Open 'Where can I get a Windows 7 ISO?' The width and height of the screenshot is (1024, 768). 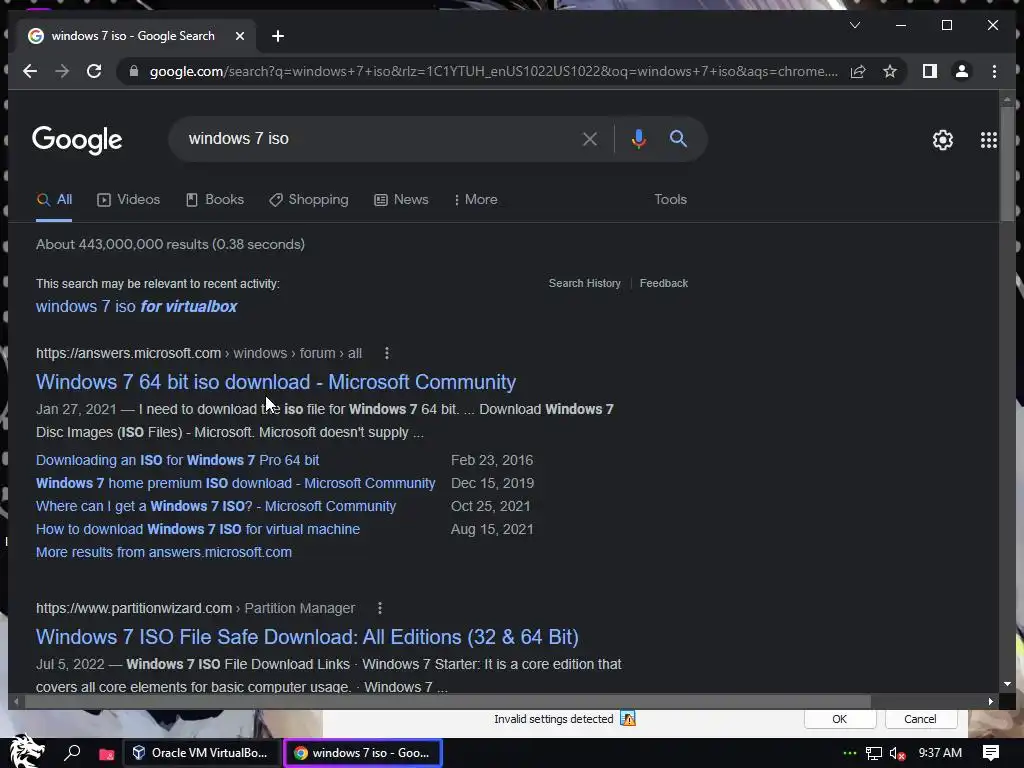coord(216,506)
